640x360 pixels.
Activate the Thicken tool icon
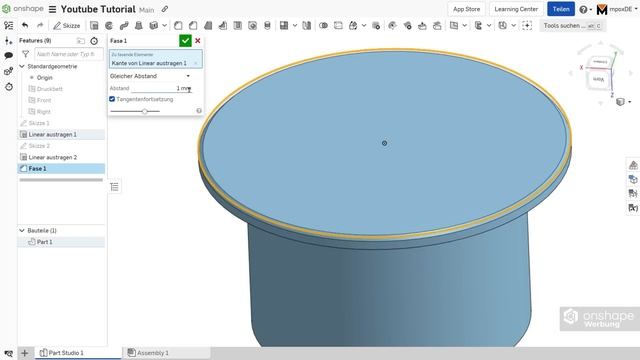[x=153, y=26]
